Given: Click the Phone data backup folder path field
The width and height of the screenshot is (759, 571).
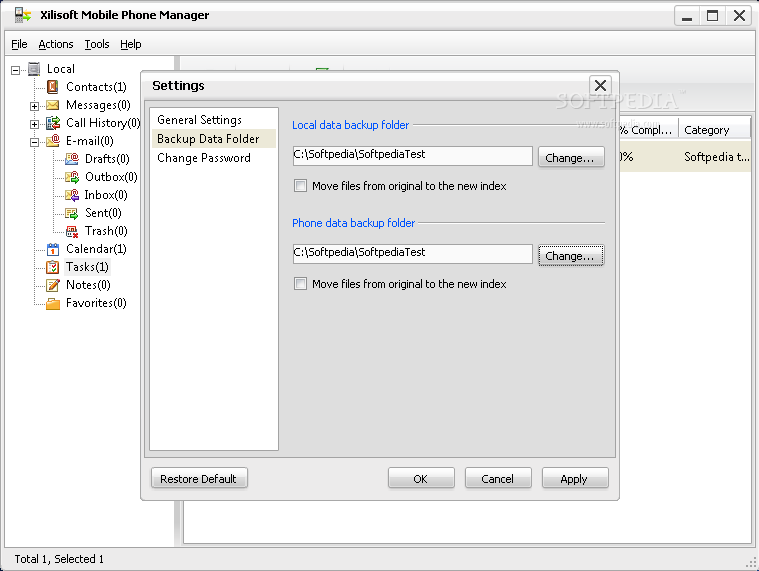Looking at the screenshot, I should point(412,254).
